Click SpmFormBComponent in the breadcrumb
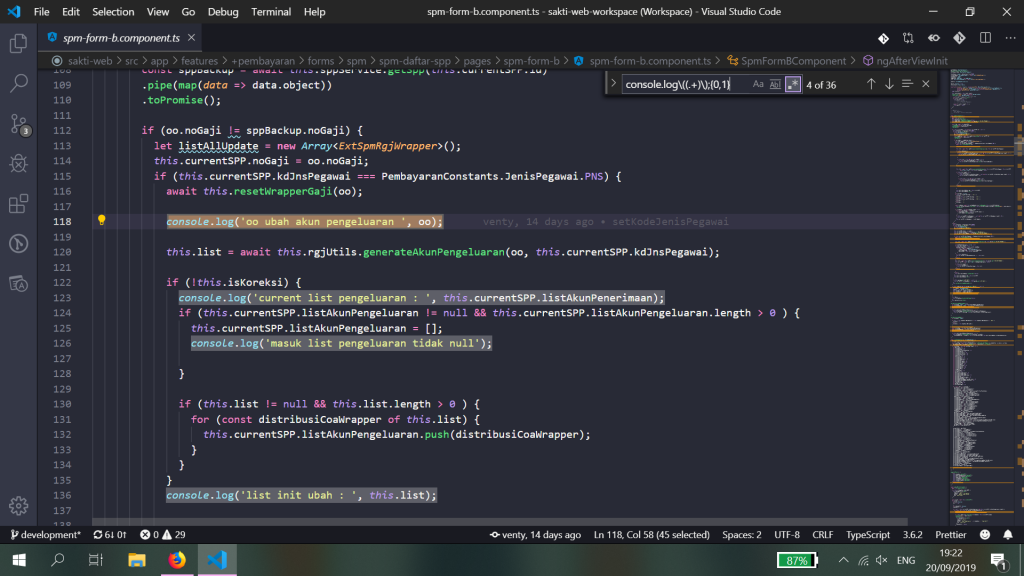The height and width of the screenshot is (576, 1024). (x=793, y=61)
